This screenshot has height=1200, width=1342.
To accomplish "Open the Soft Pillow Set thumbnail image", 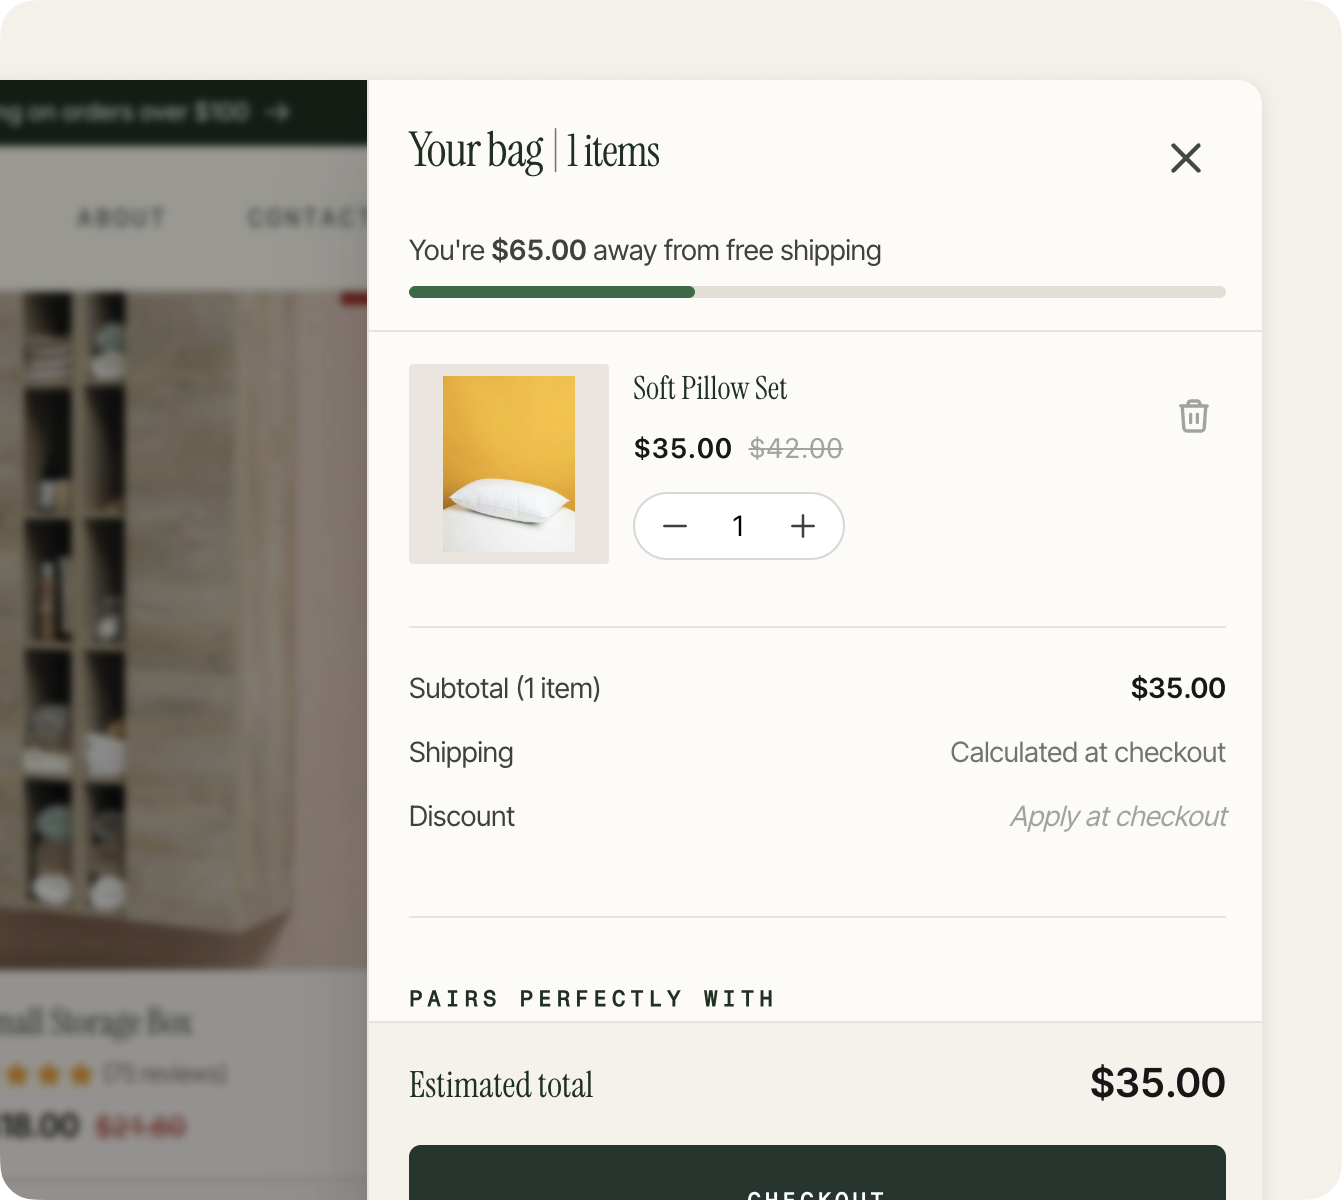I will (509, 464).
